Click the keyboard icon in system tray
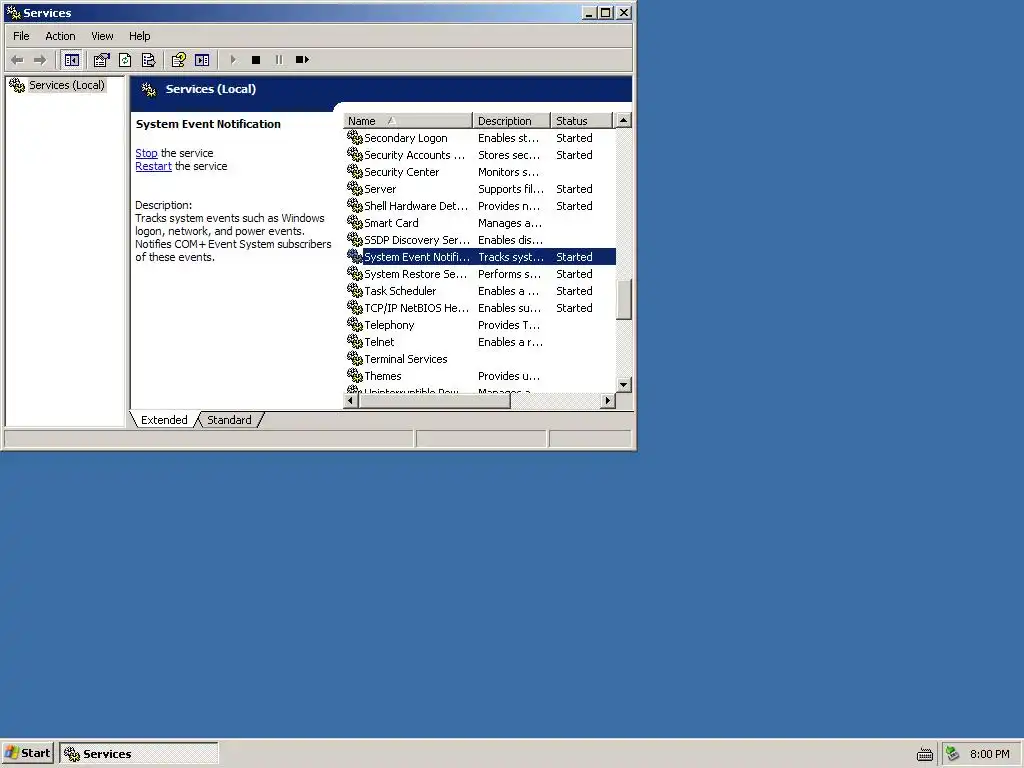Viewport: 1024px width, 768px height. tap(924, 754)
